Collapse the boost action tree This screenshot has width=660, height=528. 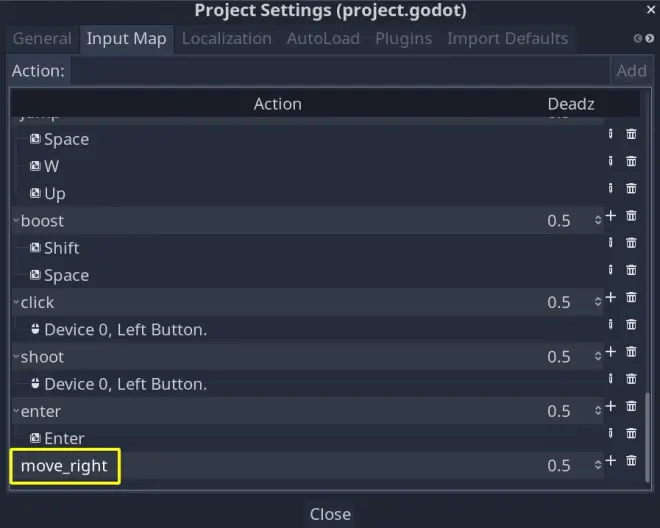16,221
